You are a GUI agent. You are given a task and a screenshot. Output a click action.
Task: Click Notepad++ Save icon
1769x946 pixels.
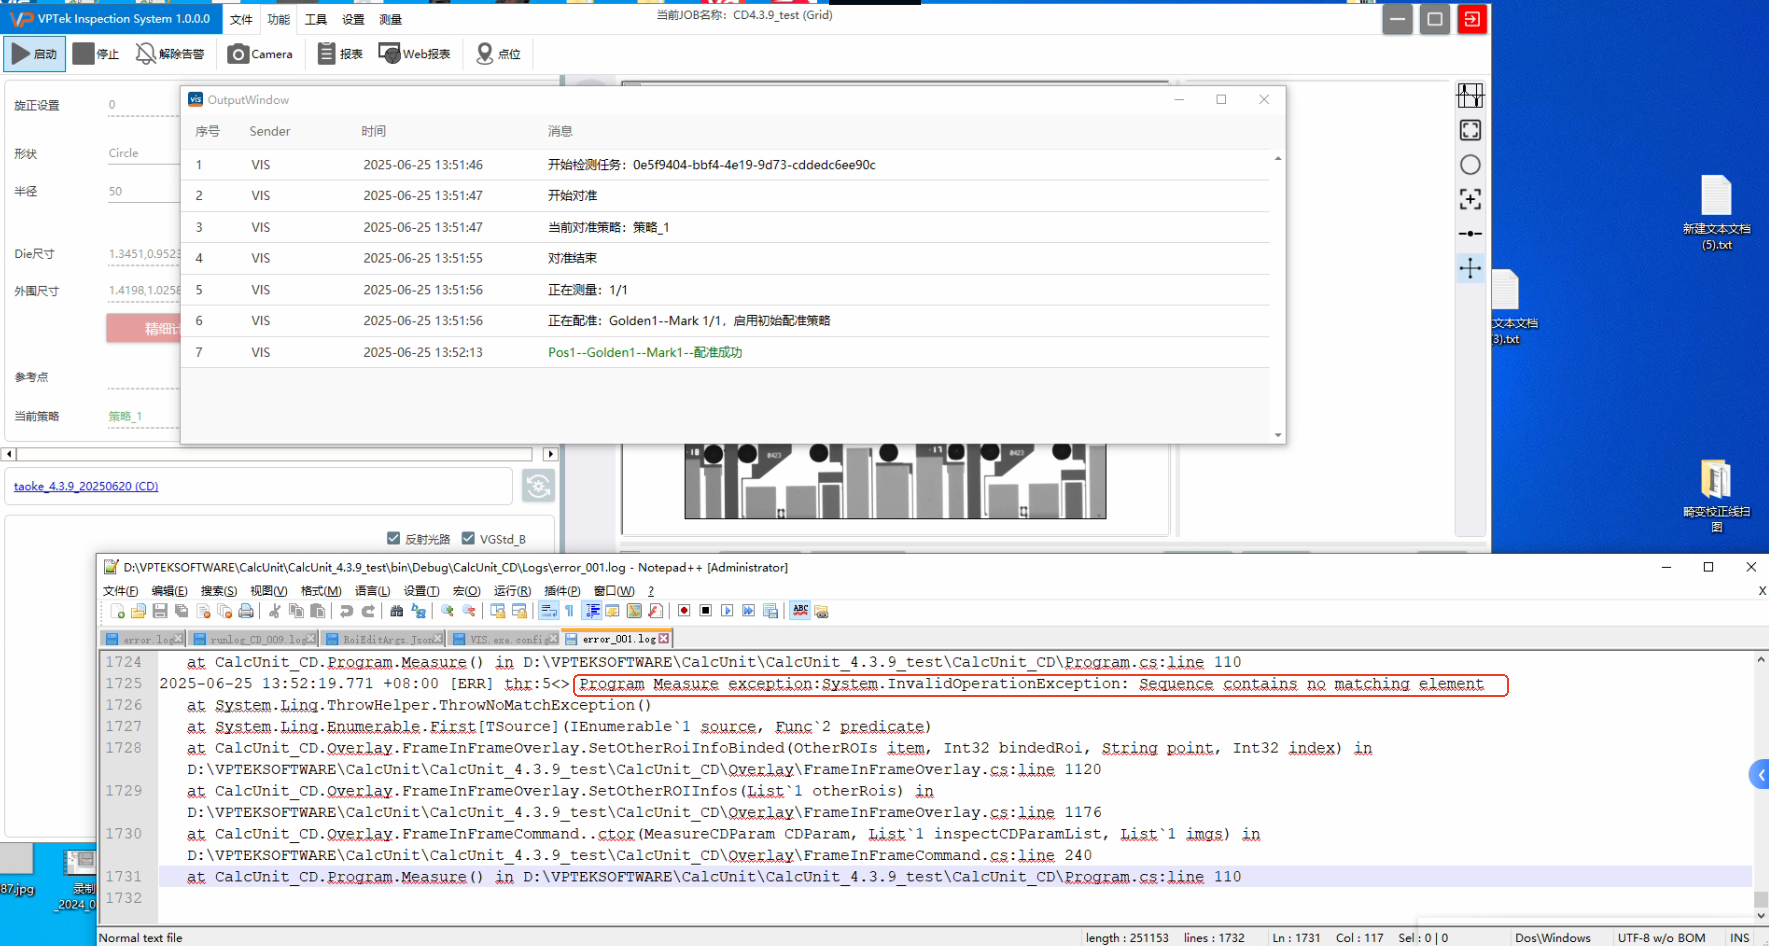(160, 611)
